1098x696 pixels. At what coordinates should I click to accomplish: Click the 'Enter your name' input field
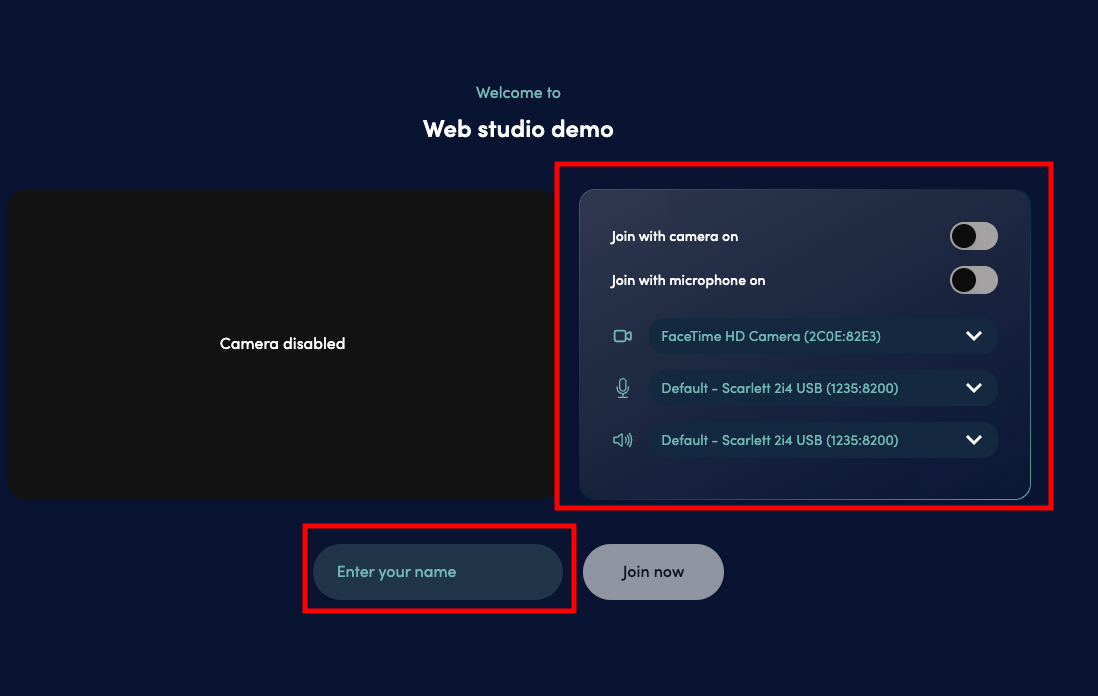coord(438,571)
